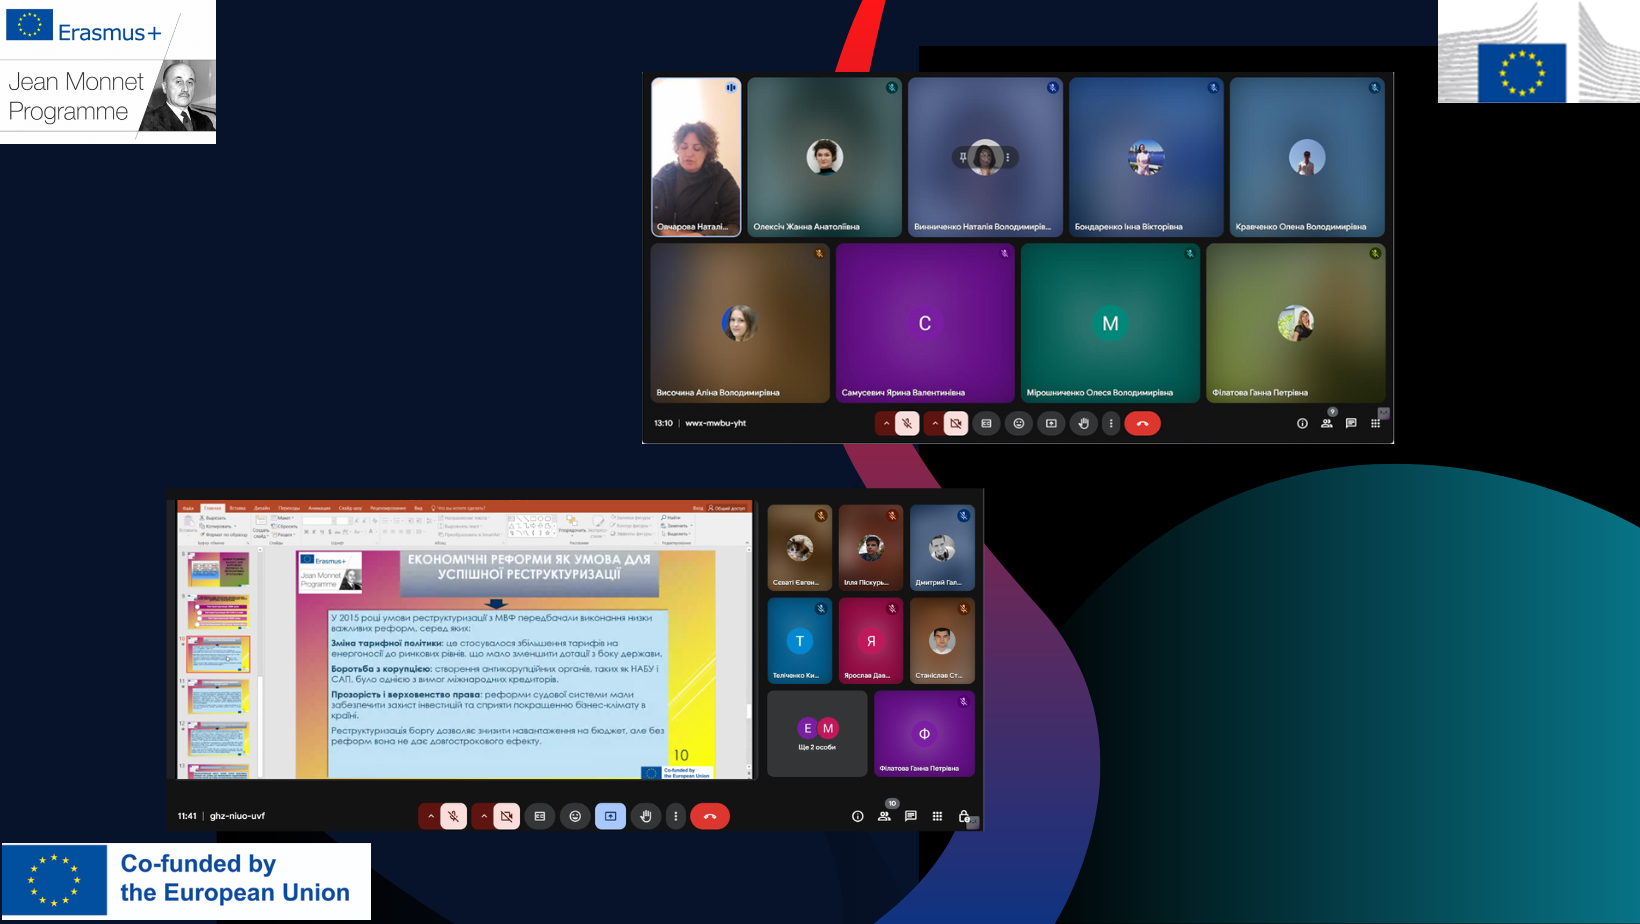The width and height of the screenshot is (1640, 924).
Task: Open 'Ще 2 особи' overflow participants tile
Action: tap(817, 733)
